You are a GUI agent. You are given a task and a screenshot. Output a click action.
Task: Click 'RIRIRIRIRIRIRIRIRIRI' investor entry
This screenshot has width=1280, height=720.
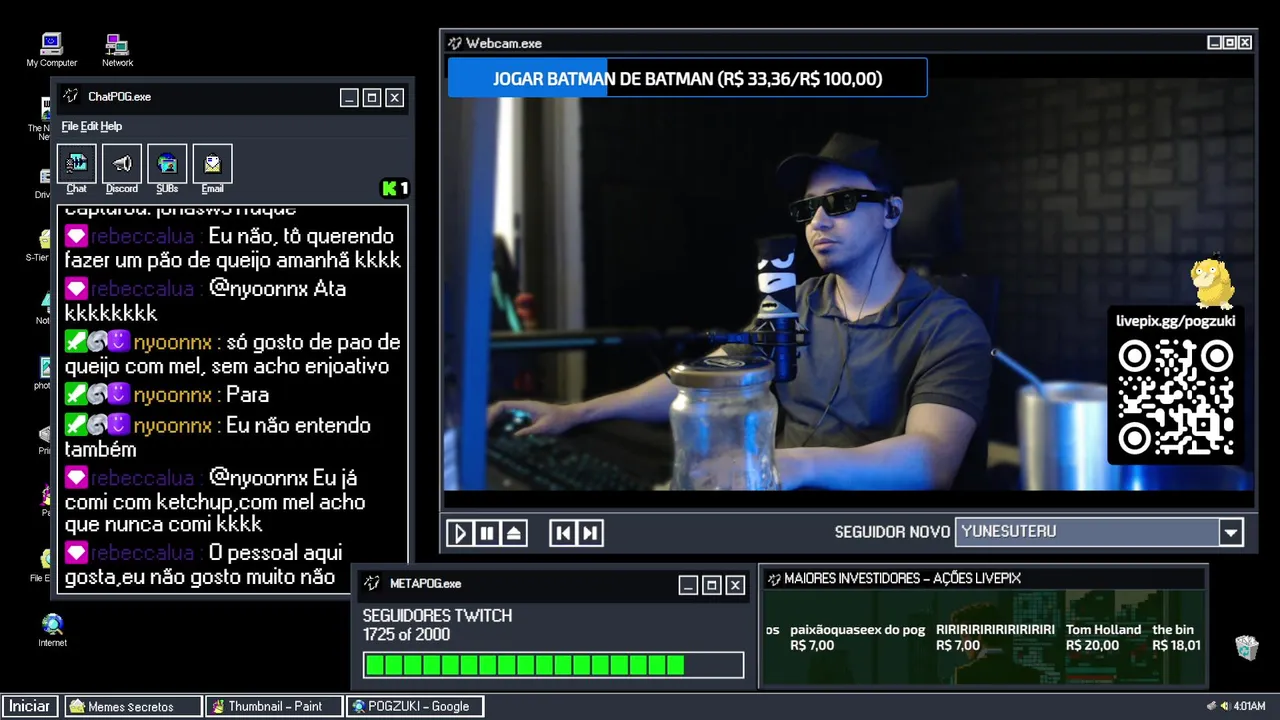click(x=995, y=637)
